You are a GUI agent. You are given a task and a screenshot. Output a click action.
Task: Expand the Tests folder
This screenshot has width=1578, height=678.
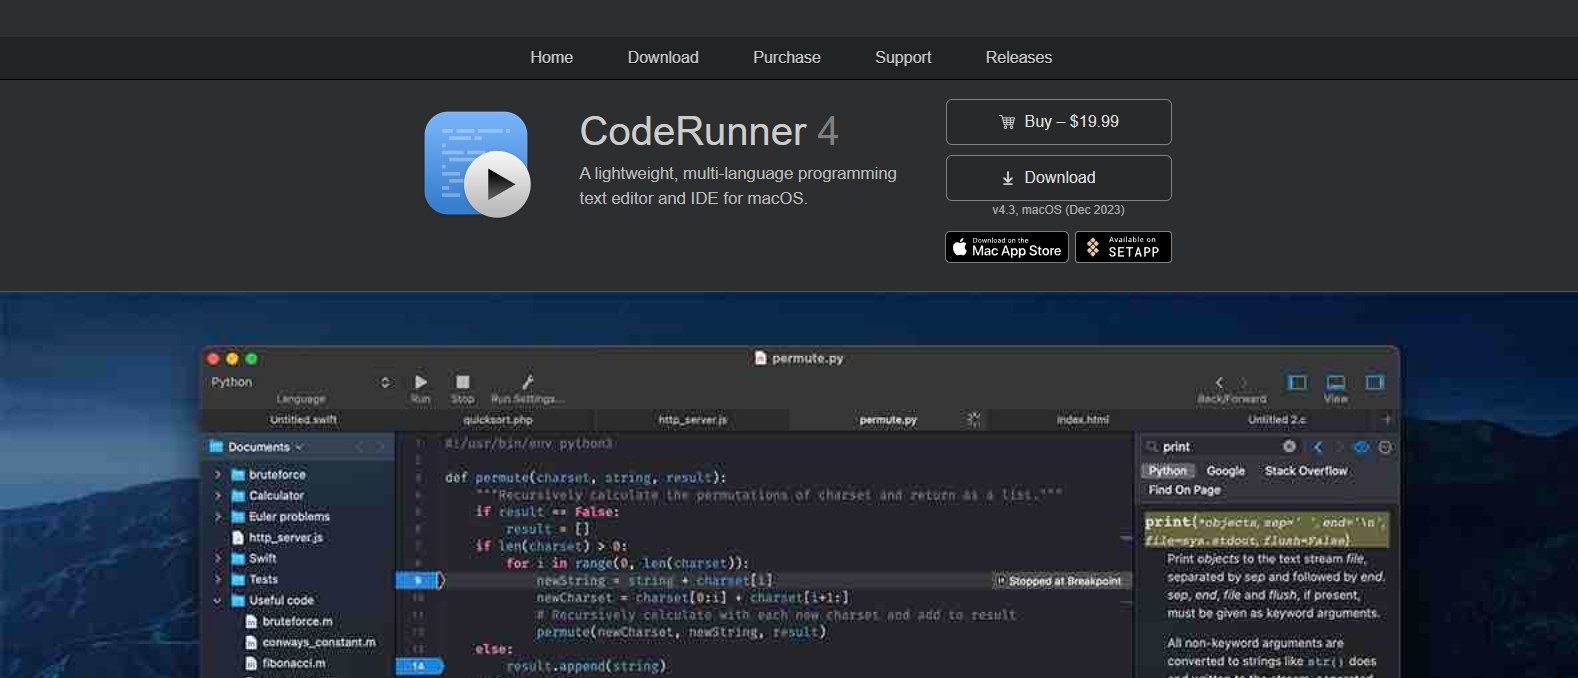point(217,579)
